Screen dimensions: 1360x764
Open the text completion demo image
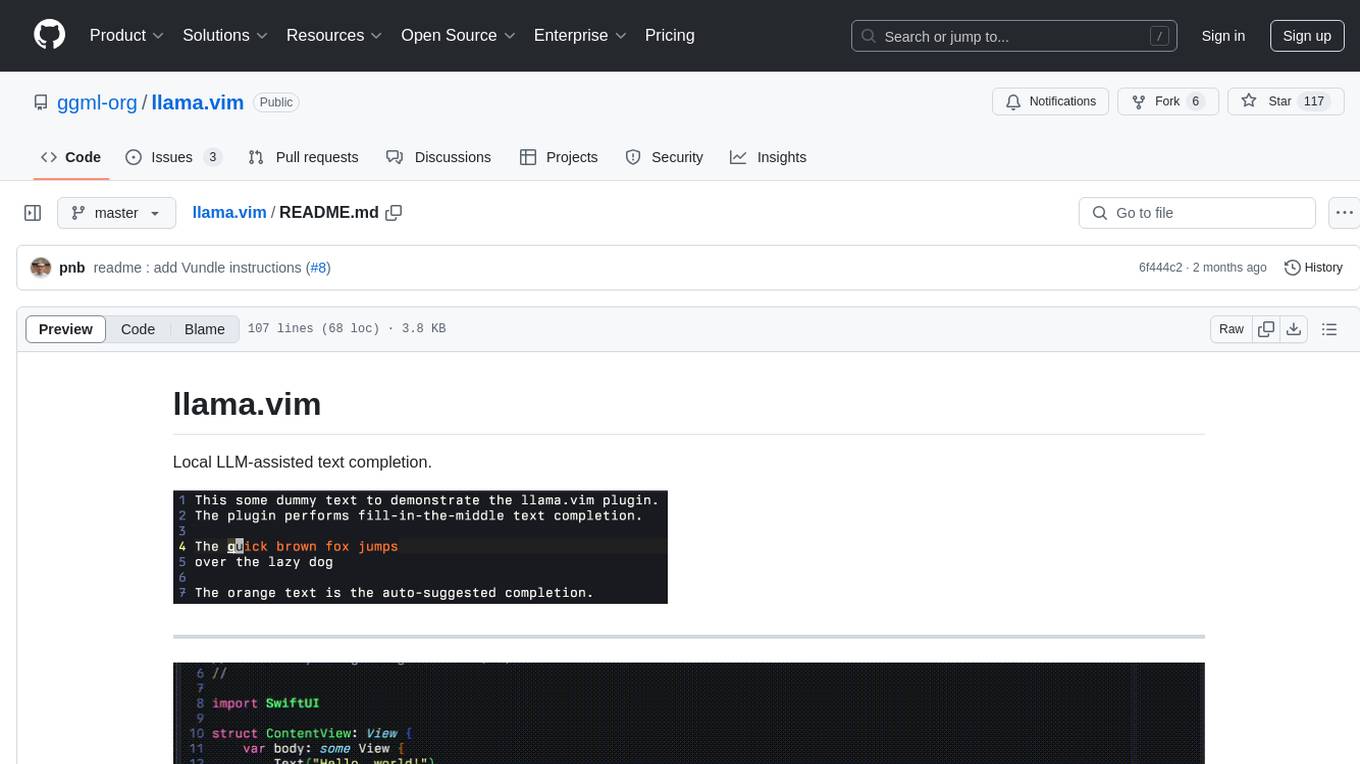click(x=420, y=547)
